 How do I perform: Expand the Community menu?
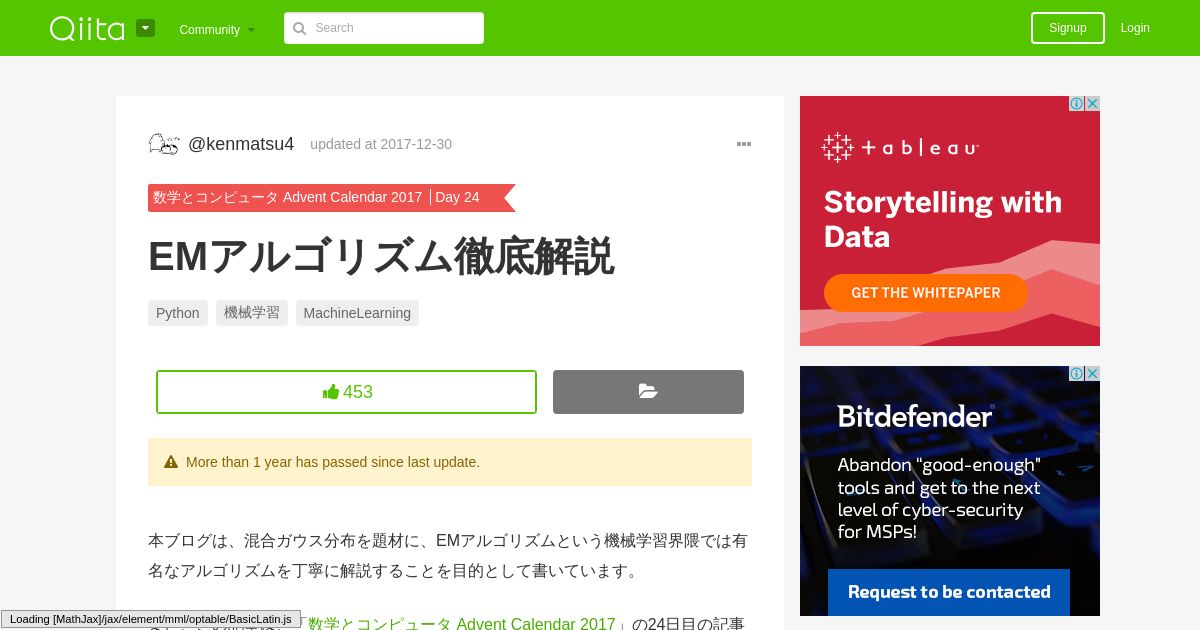click(x=217, y=29)
